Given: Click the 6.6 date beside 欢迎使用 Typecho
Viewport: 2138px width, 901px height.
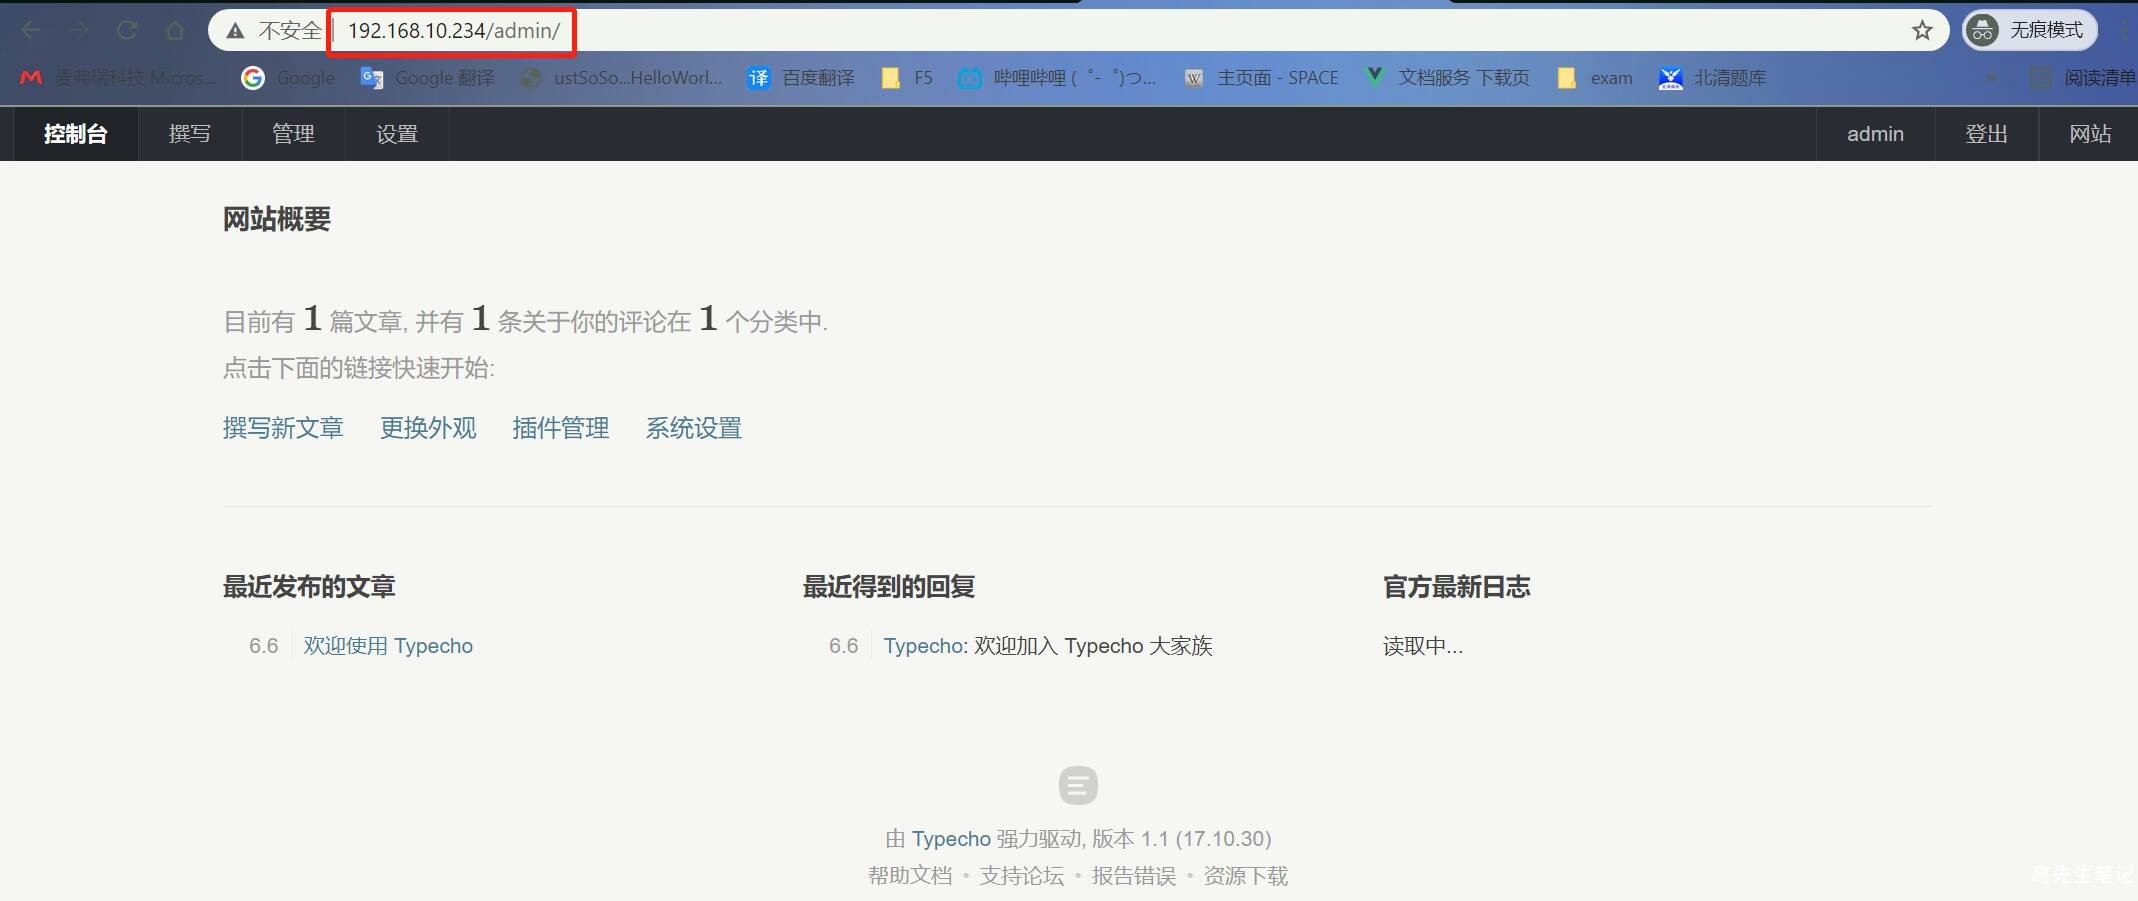Looking at the screenshot, I should coord(264,646).
